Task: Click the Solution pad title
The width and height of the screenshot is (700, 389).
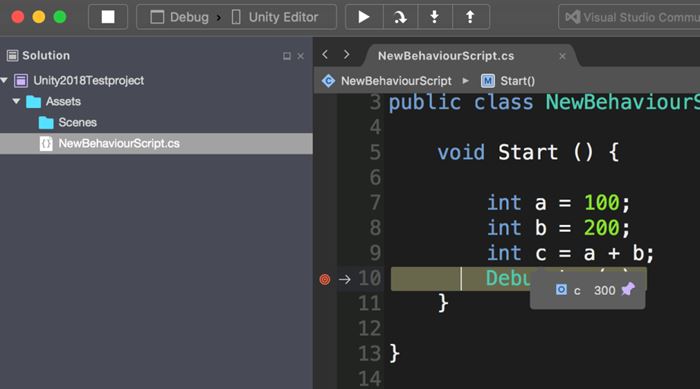Action: tap(46, 55)
